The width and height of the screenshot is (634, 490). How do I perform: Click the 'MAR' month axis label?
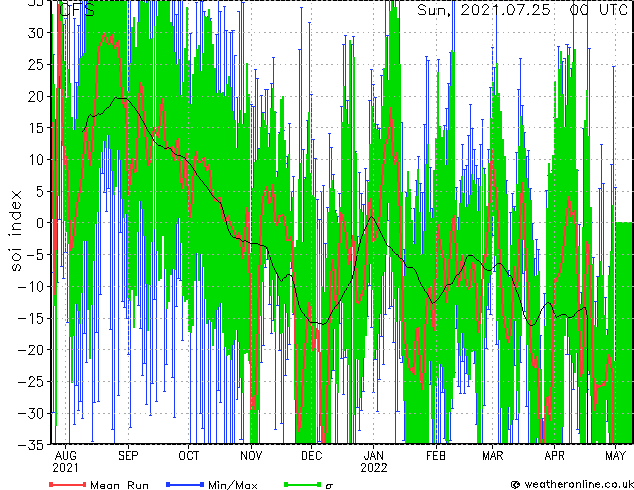click(x=492, y=456)
